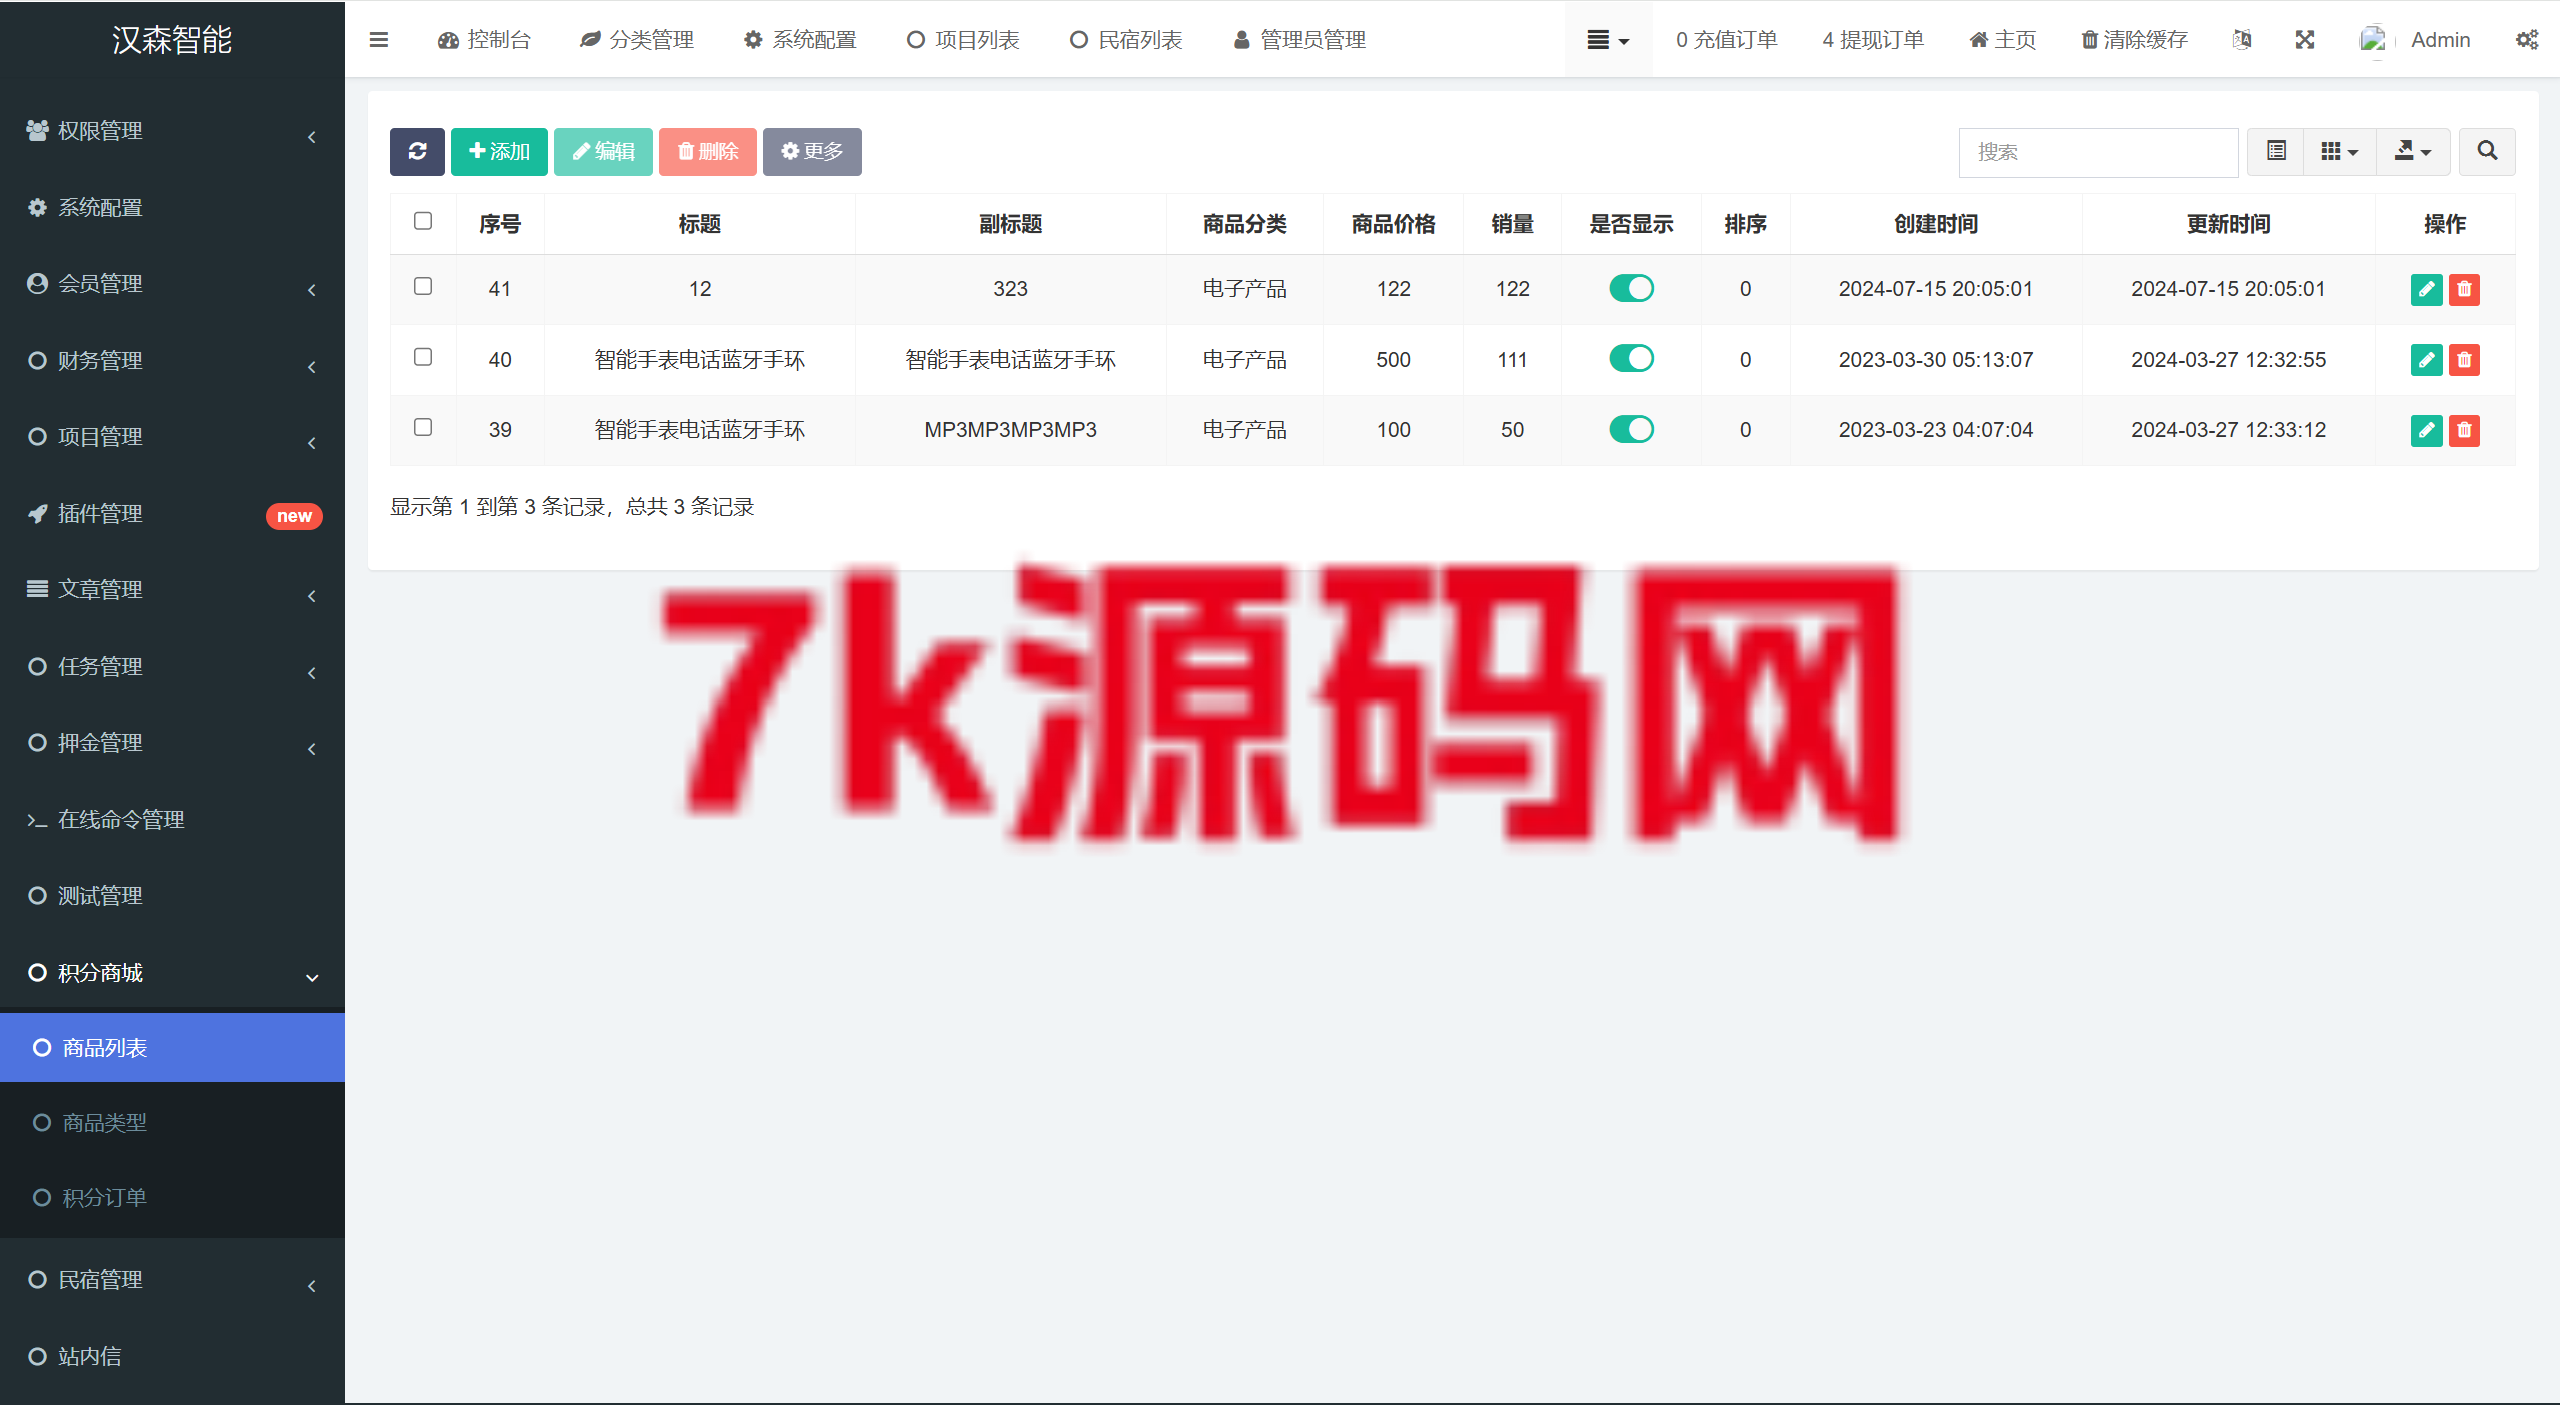The image size is (2560, 1405).
Task: Open the columns dropdown in the table toolbar
Action: click(2339, 151)
